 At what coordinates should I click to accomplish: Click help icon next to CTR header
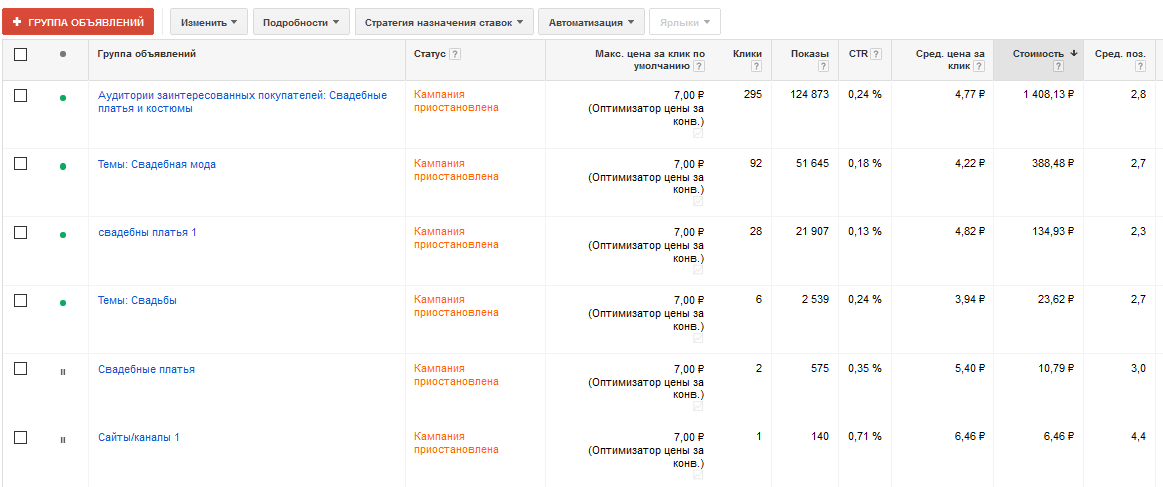tap(876, 54)
